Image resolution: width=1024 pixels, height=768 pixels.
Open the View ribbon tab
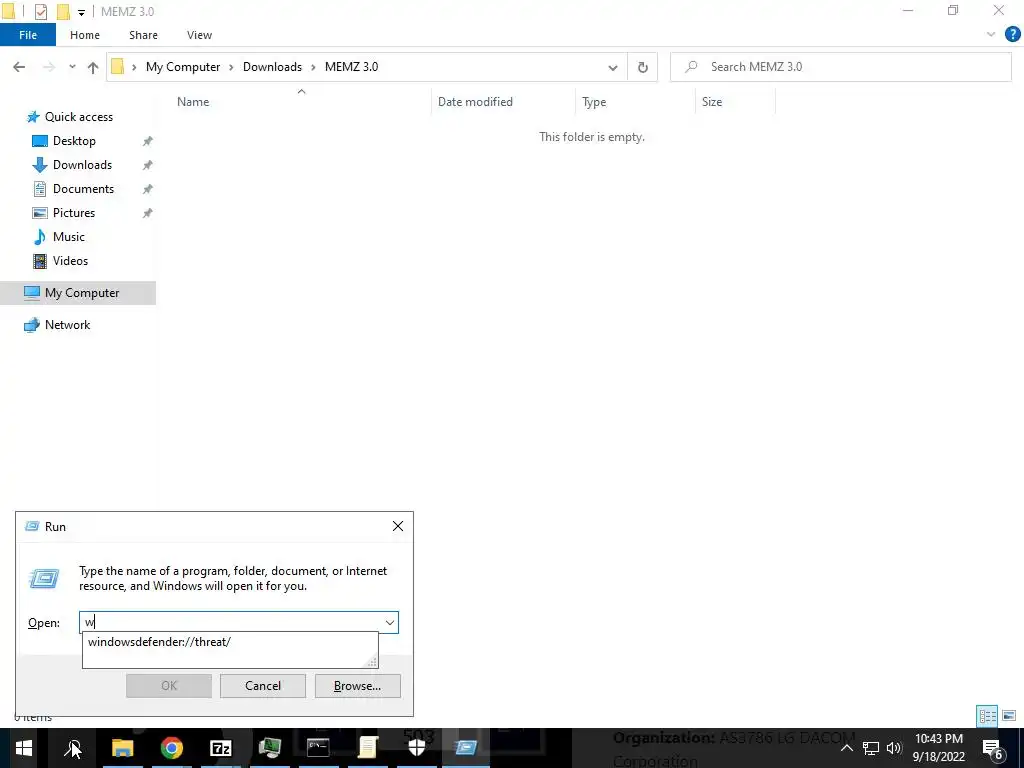[199, 35]
